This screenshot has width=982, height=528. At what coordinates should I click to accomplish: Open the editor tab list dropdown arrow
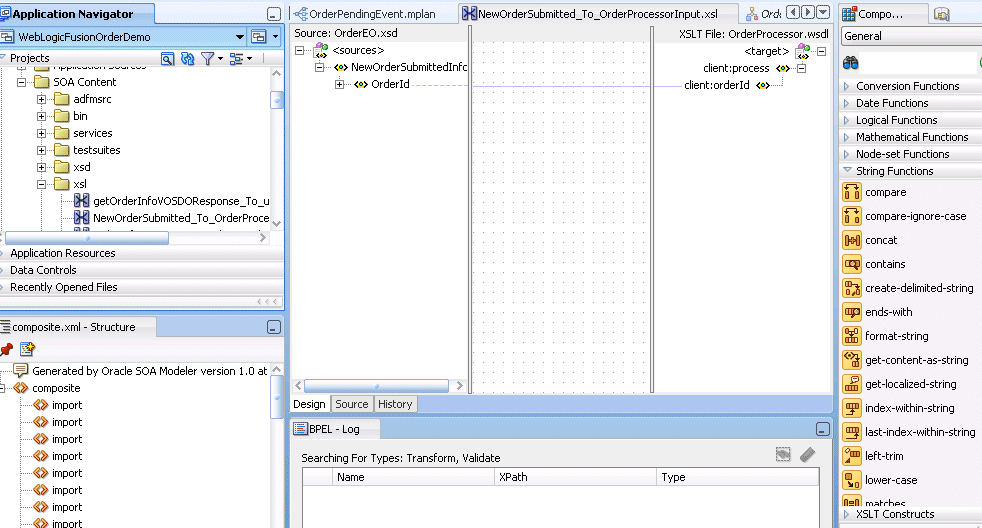click(823, 12)
